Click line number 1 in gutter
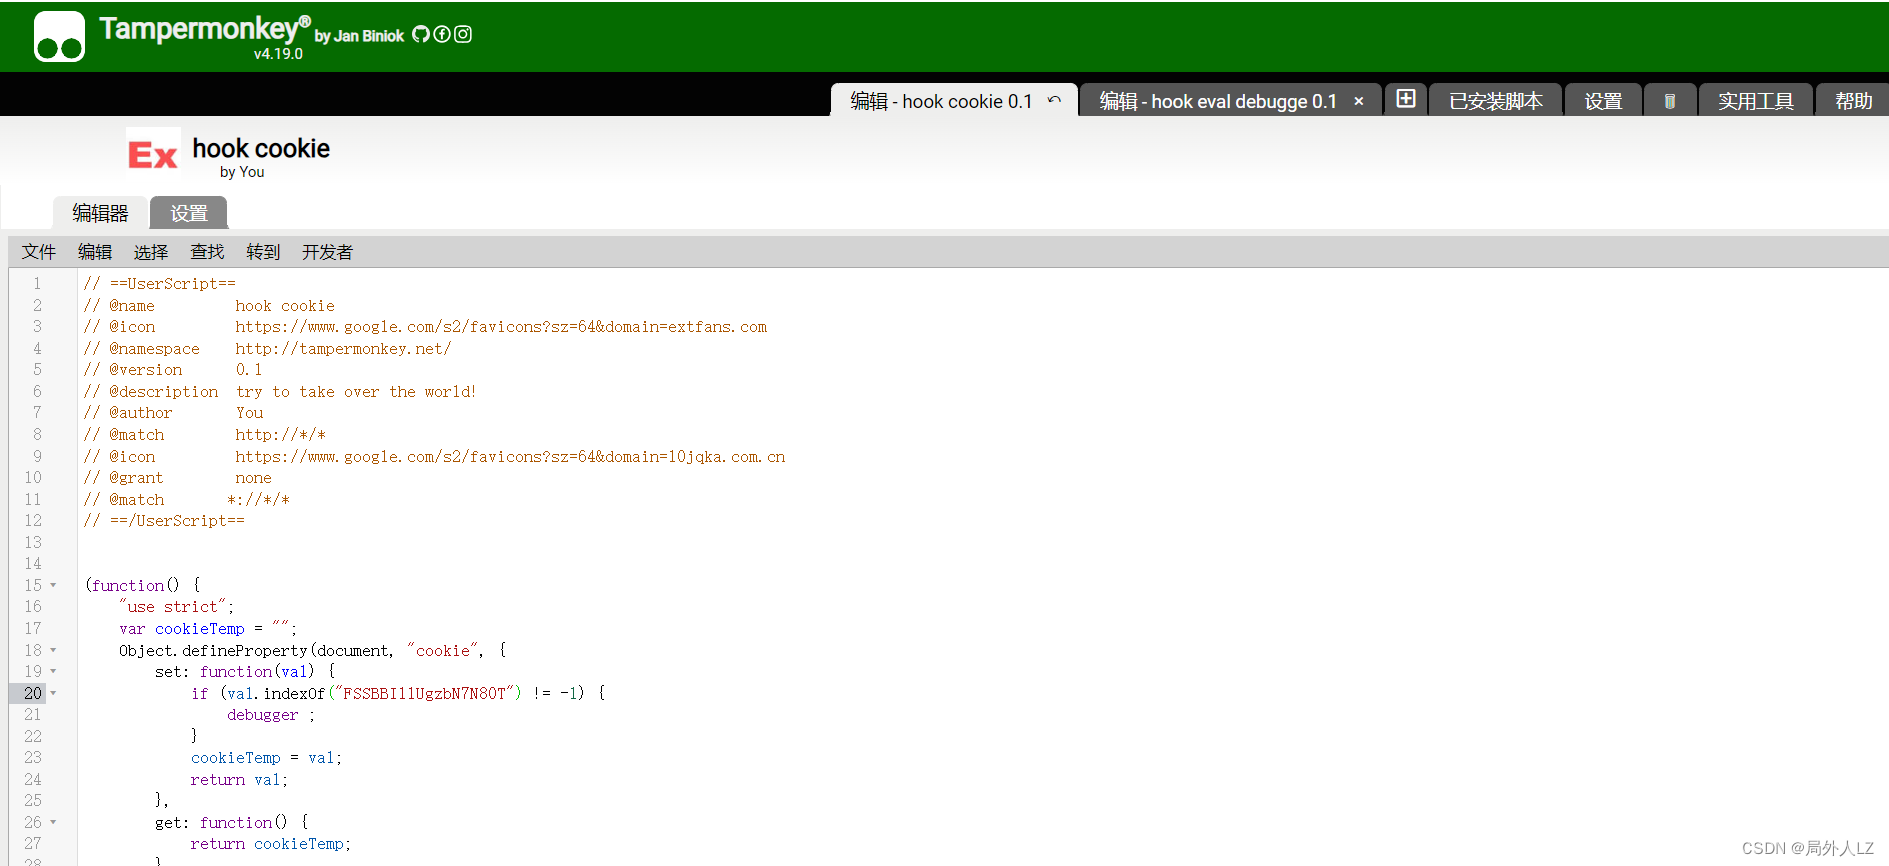 (37, 284)
